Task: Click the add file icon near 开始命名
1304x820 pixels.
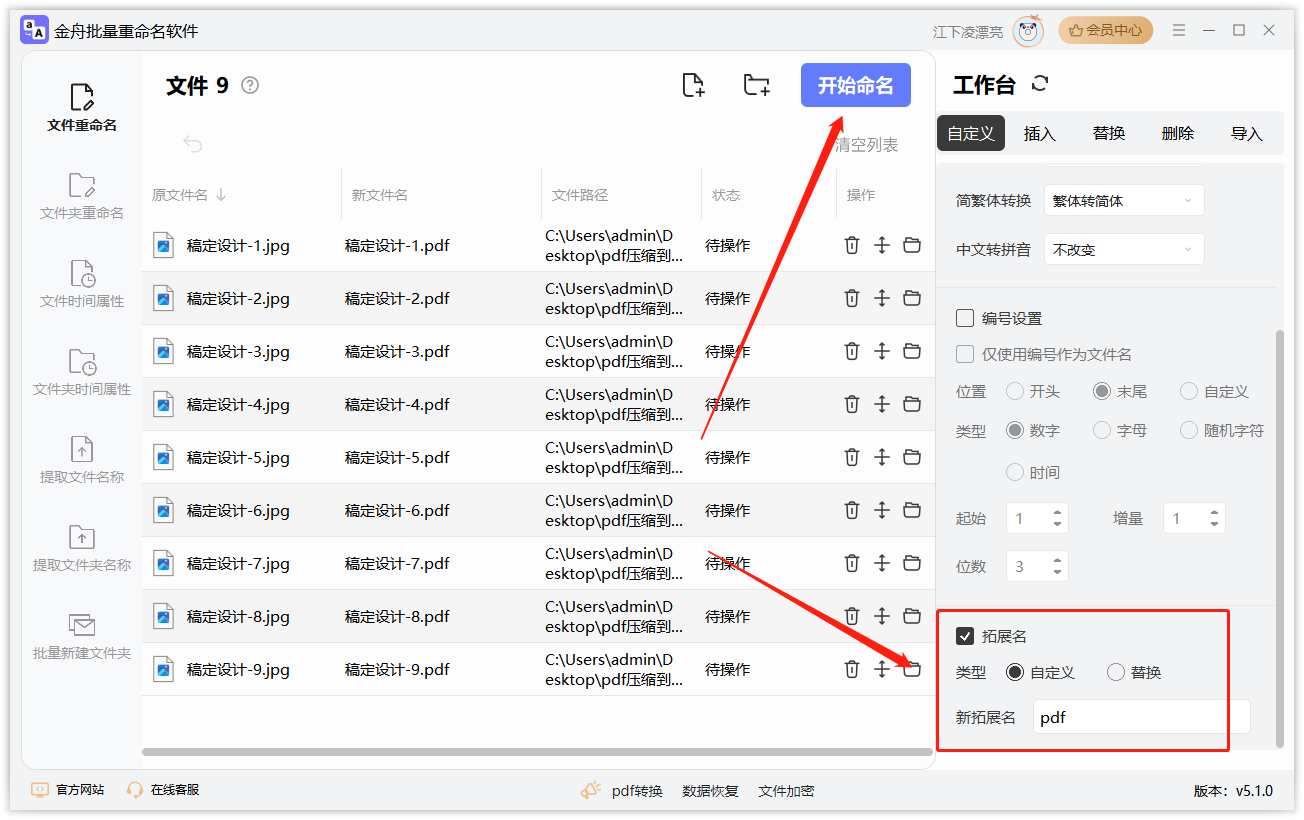Action: 694,85
